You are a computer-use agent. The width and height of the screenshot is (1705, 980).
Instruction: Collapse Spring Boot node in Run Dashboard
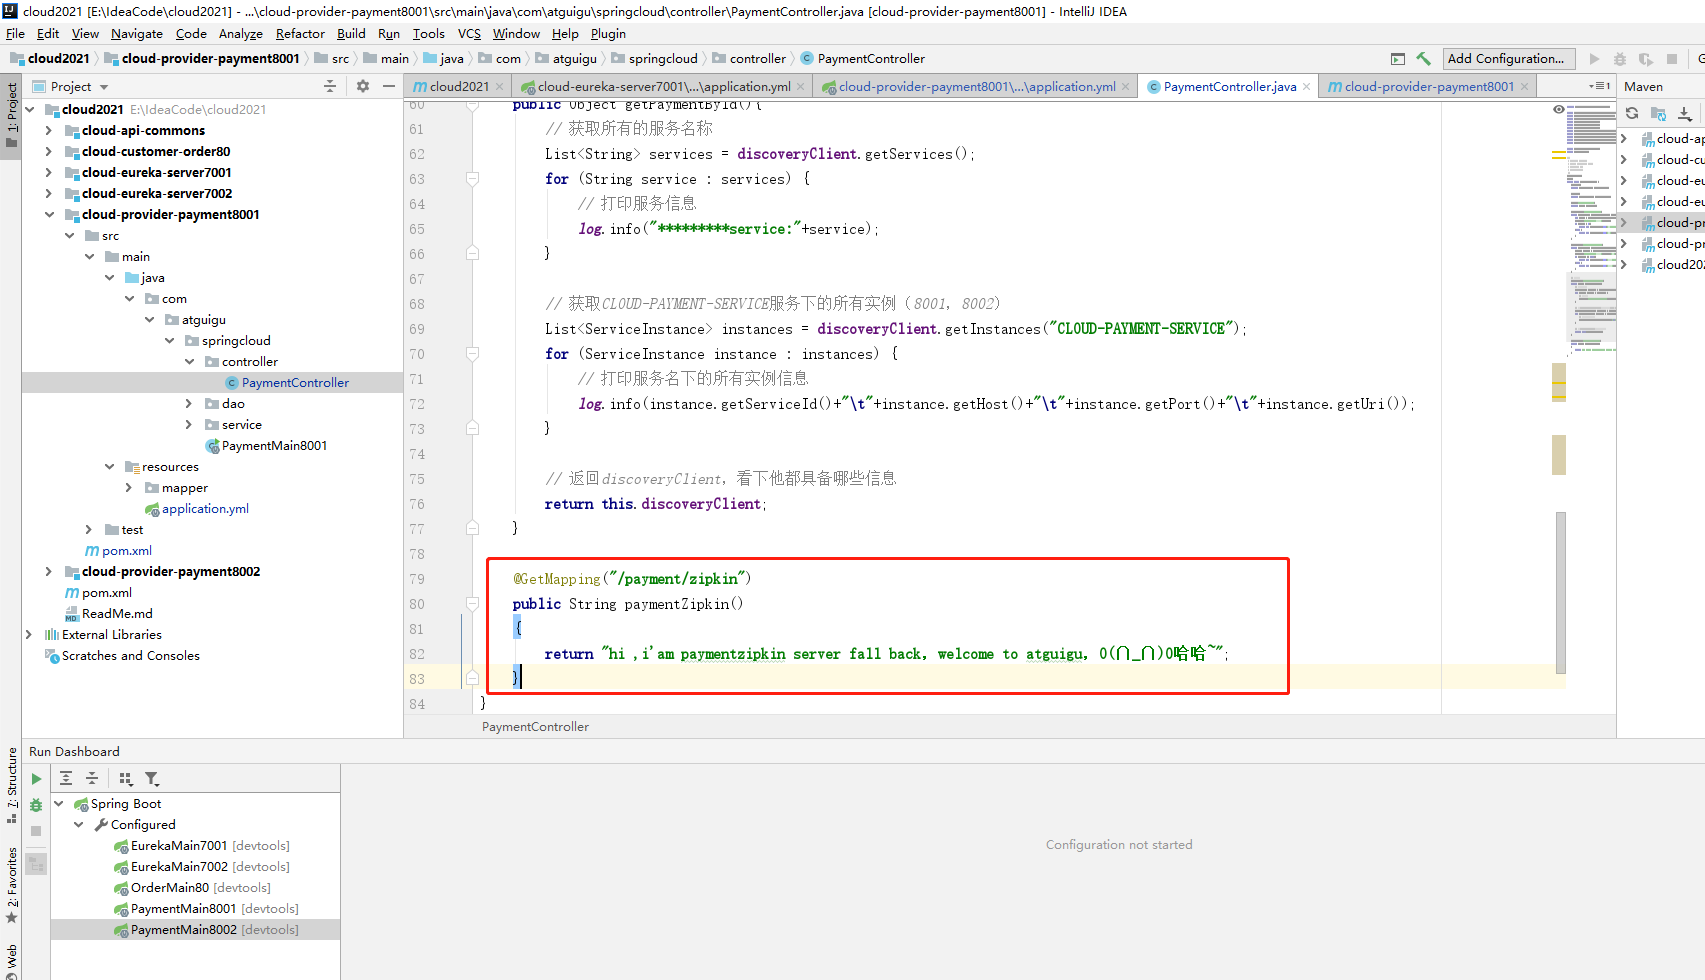[58, 804]
